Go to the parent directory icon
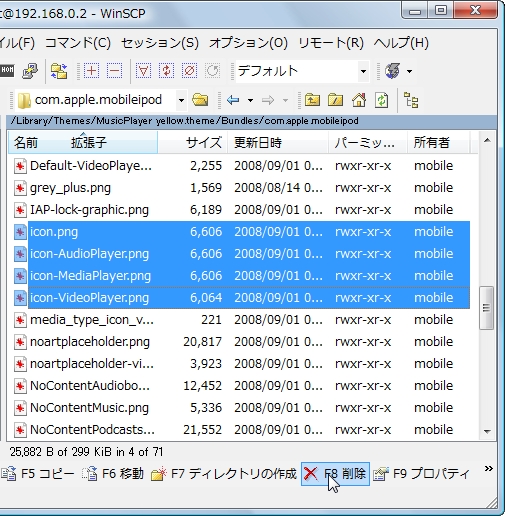 [312, 100]
